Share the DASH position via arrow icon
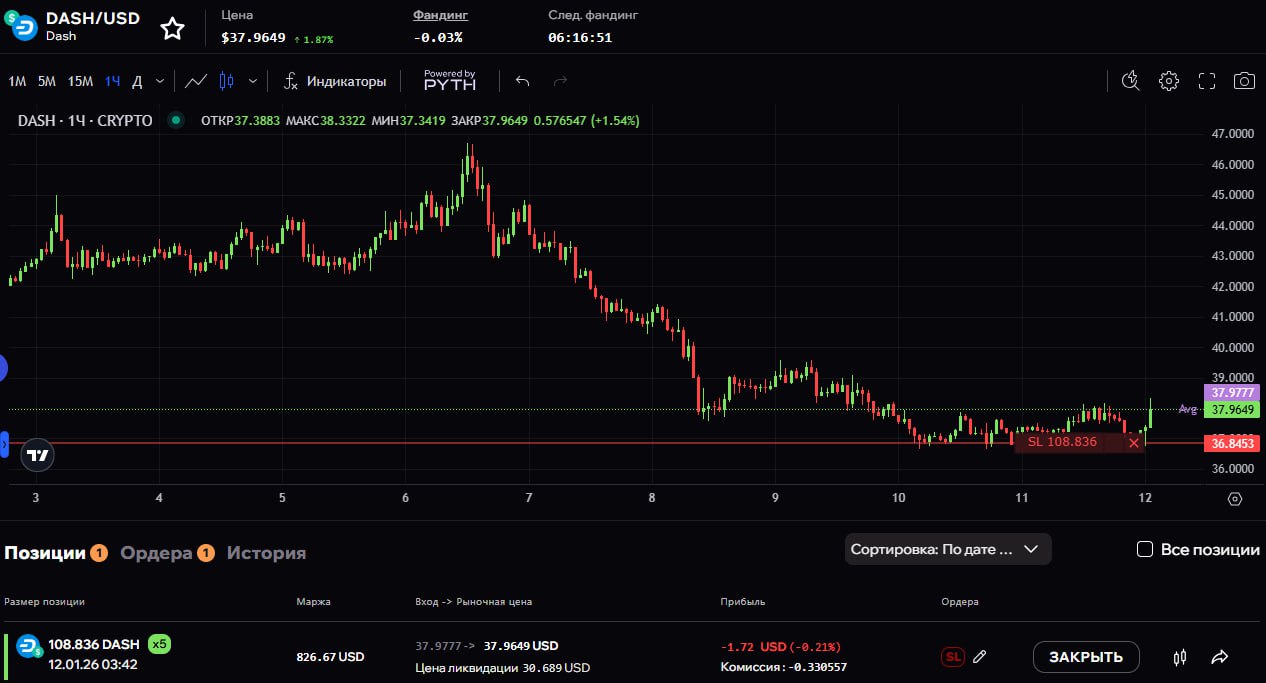 [1219, 657]
